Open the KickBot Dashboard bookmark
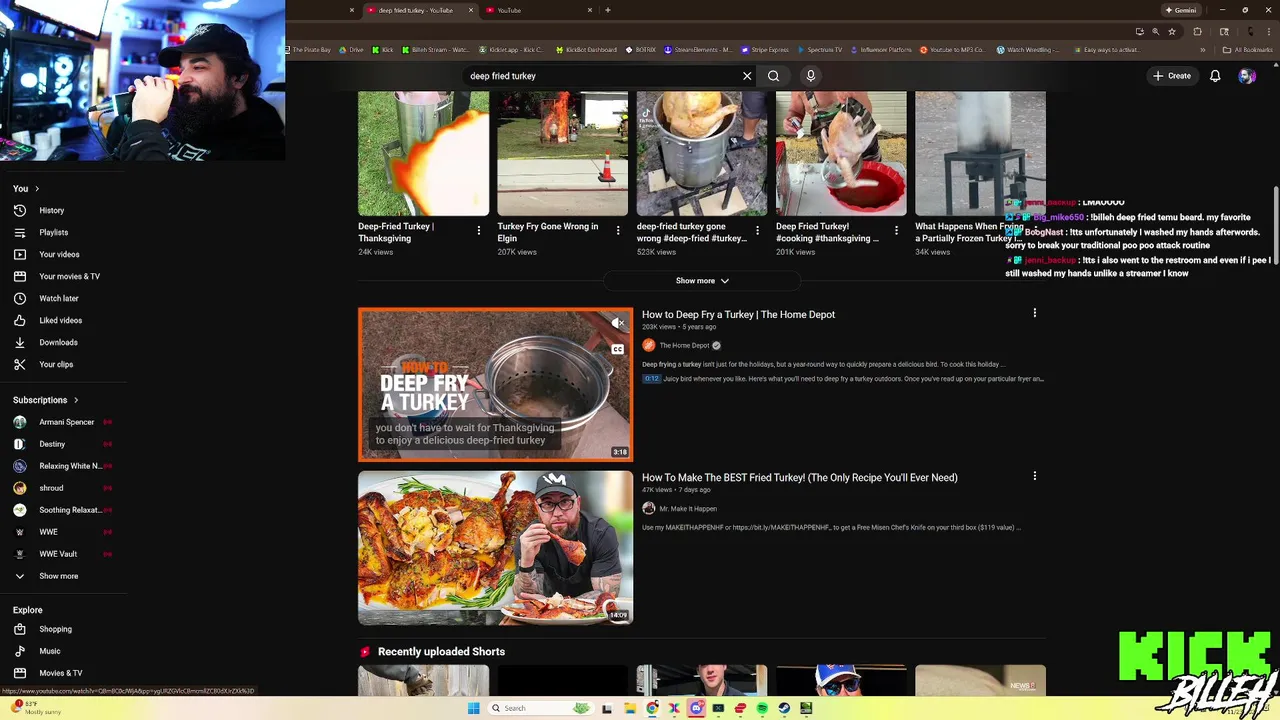This screenshot has width=1280, height=720. click(x=584, y=50)
